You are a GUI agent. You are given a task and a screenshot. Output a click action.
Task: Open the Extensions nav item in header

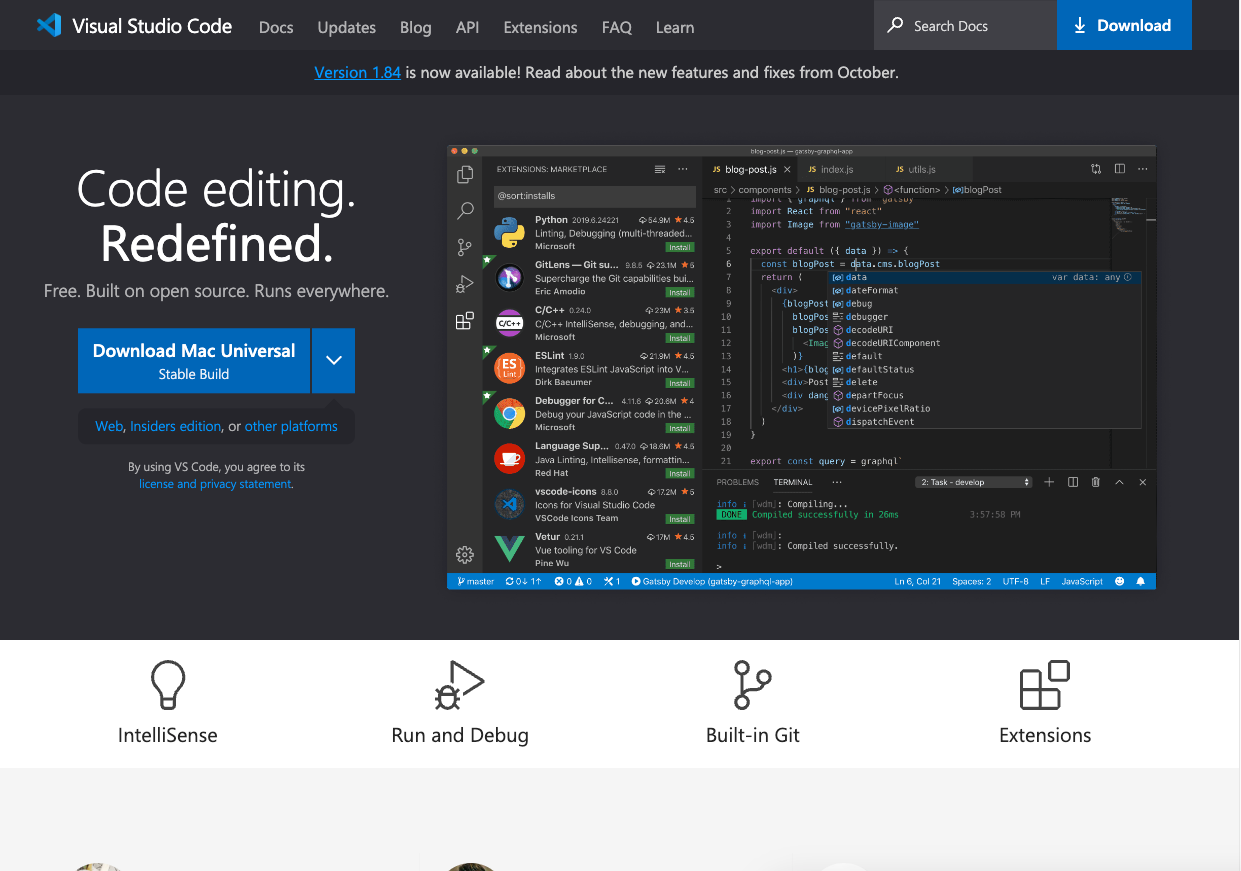click(x=540, y=27)
